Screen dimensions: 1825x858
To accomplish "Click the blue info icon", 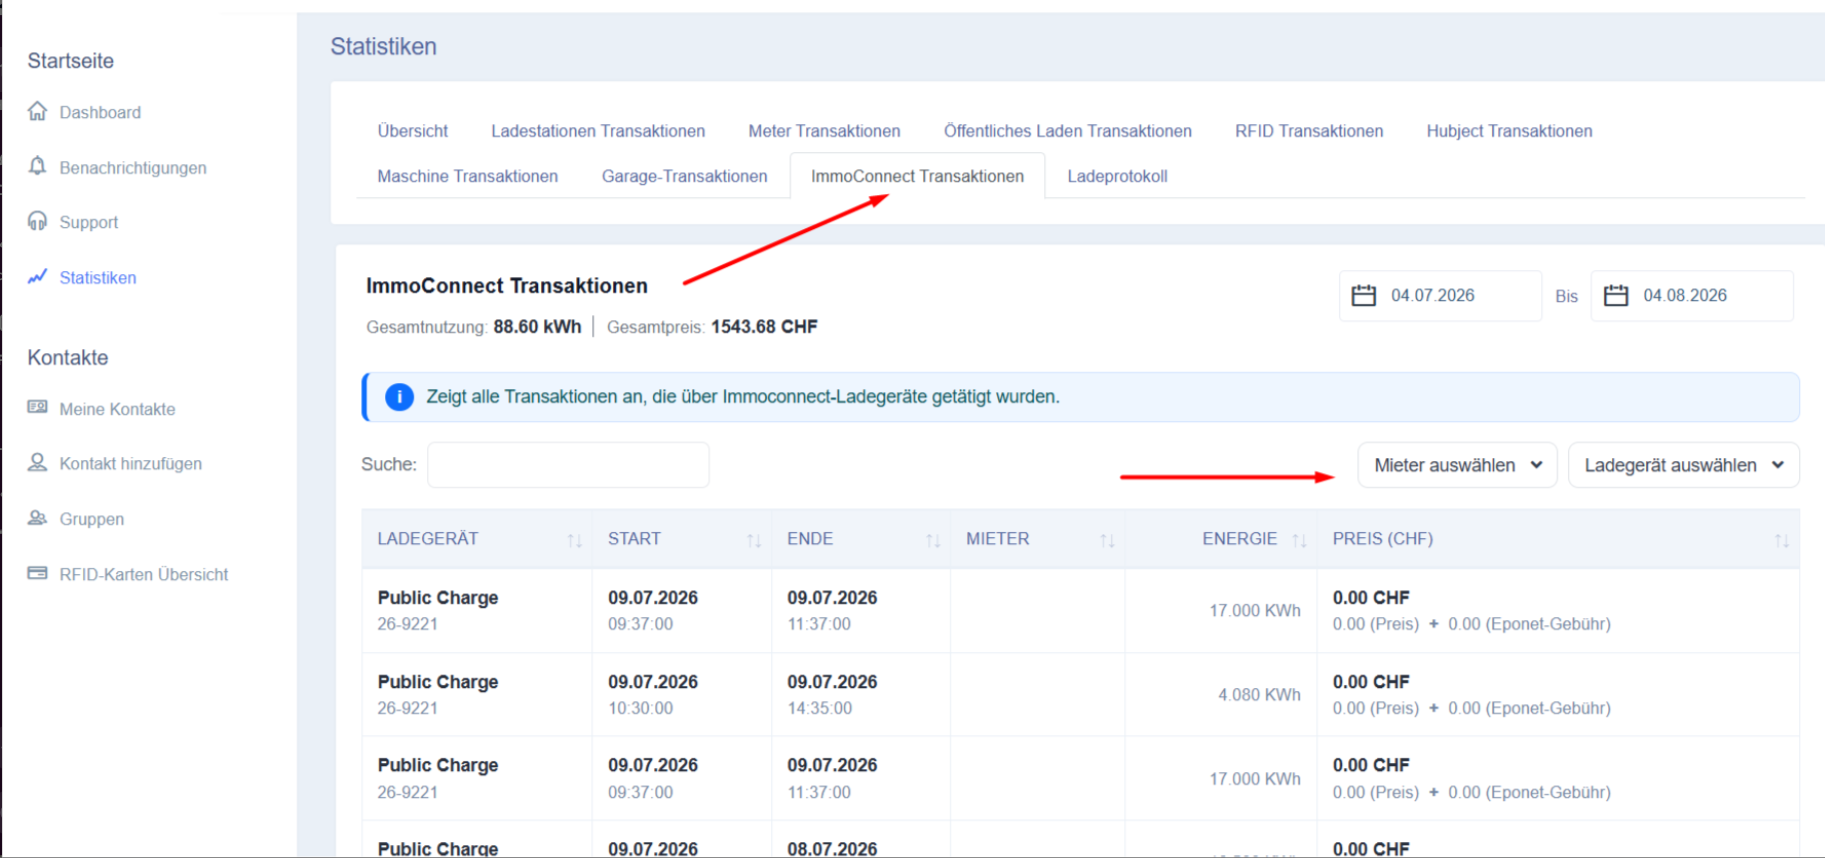I will tap(399, 397).
